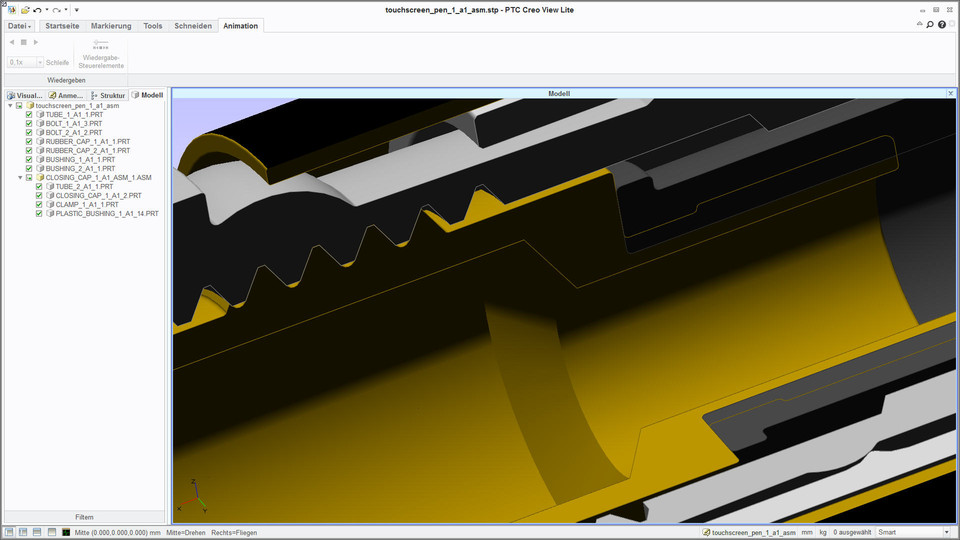The width and height of the screenshot is (960, 540).
Task: Click the kg unit in the status bar
Action: 823,533
